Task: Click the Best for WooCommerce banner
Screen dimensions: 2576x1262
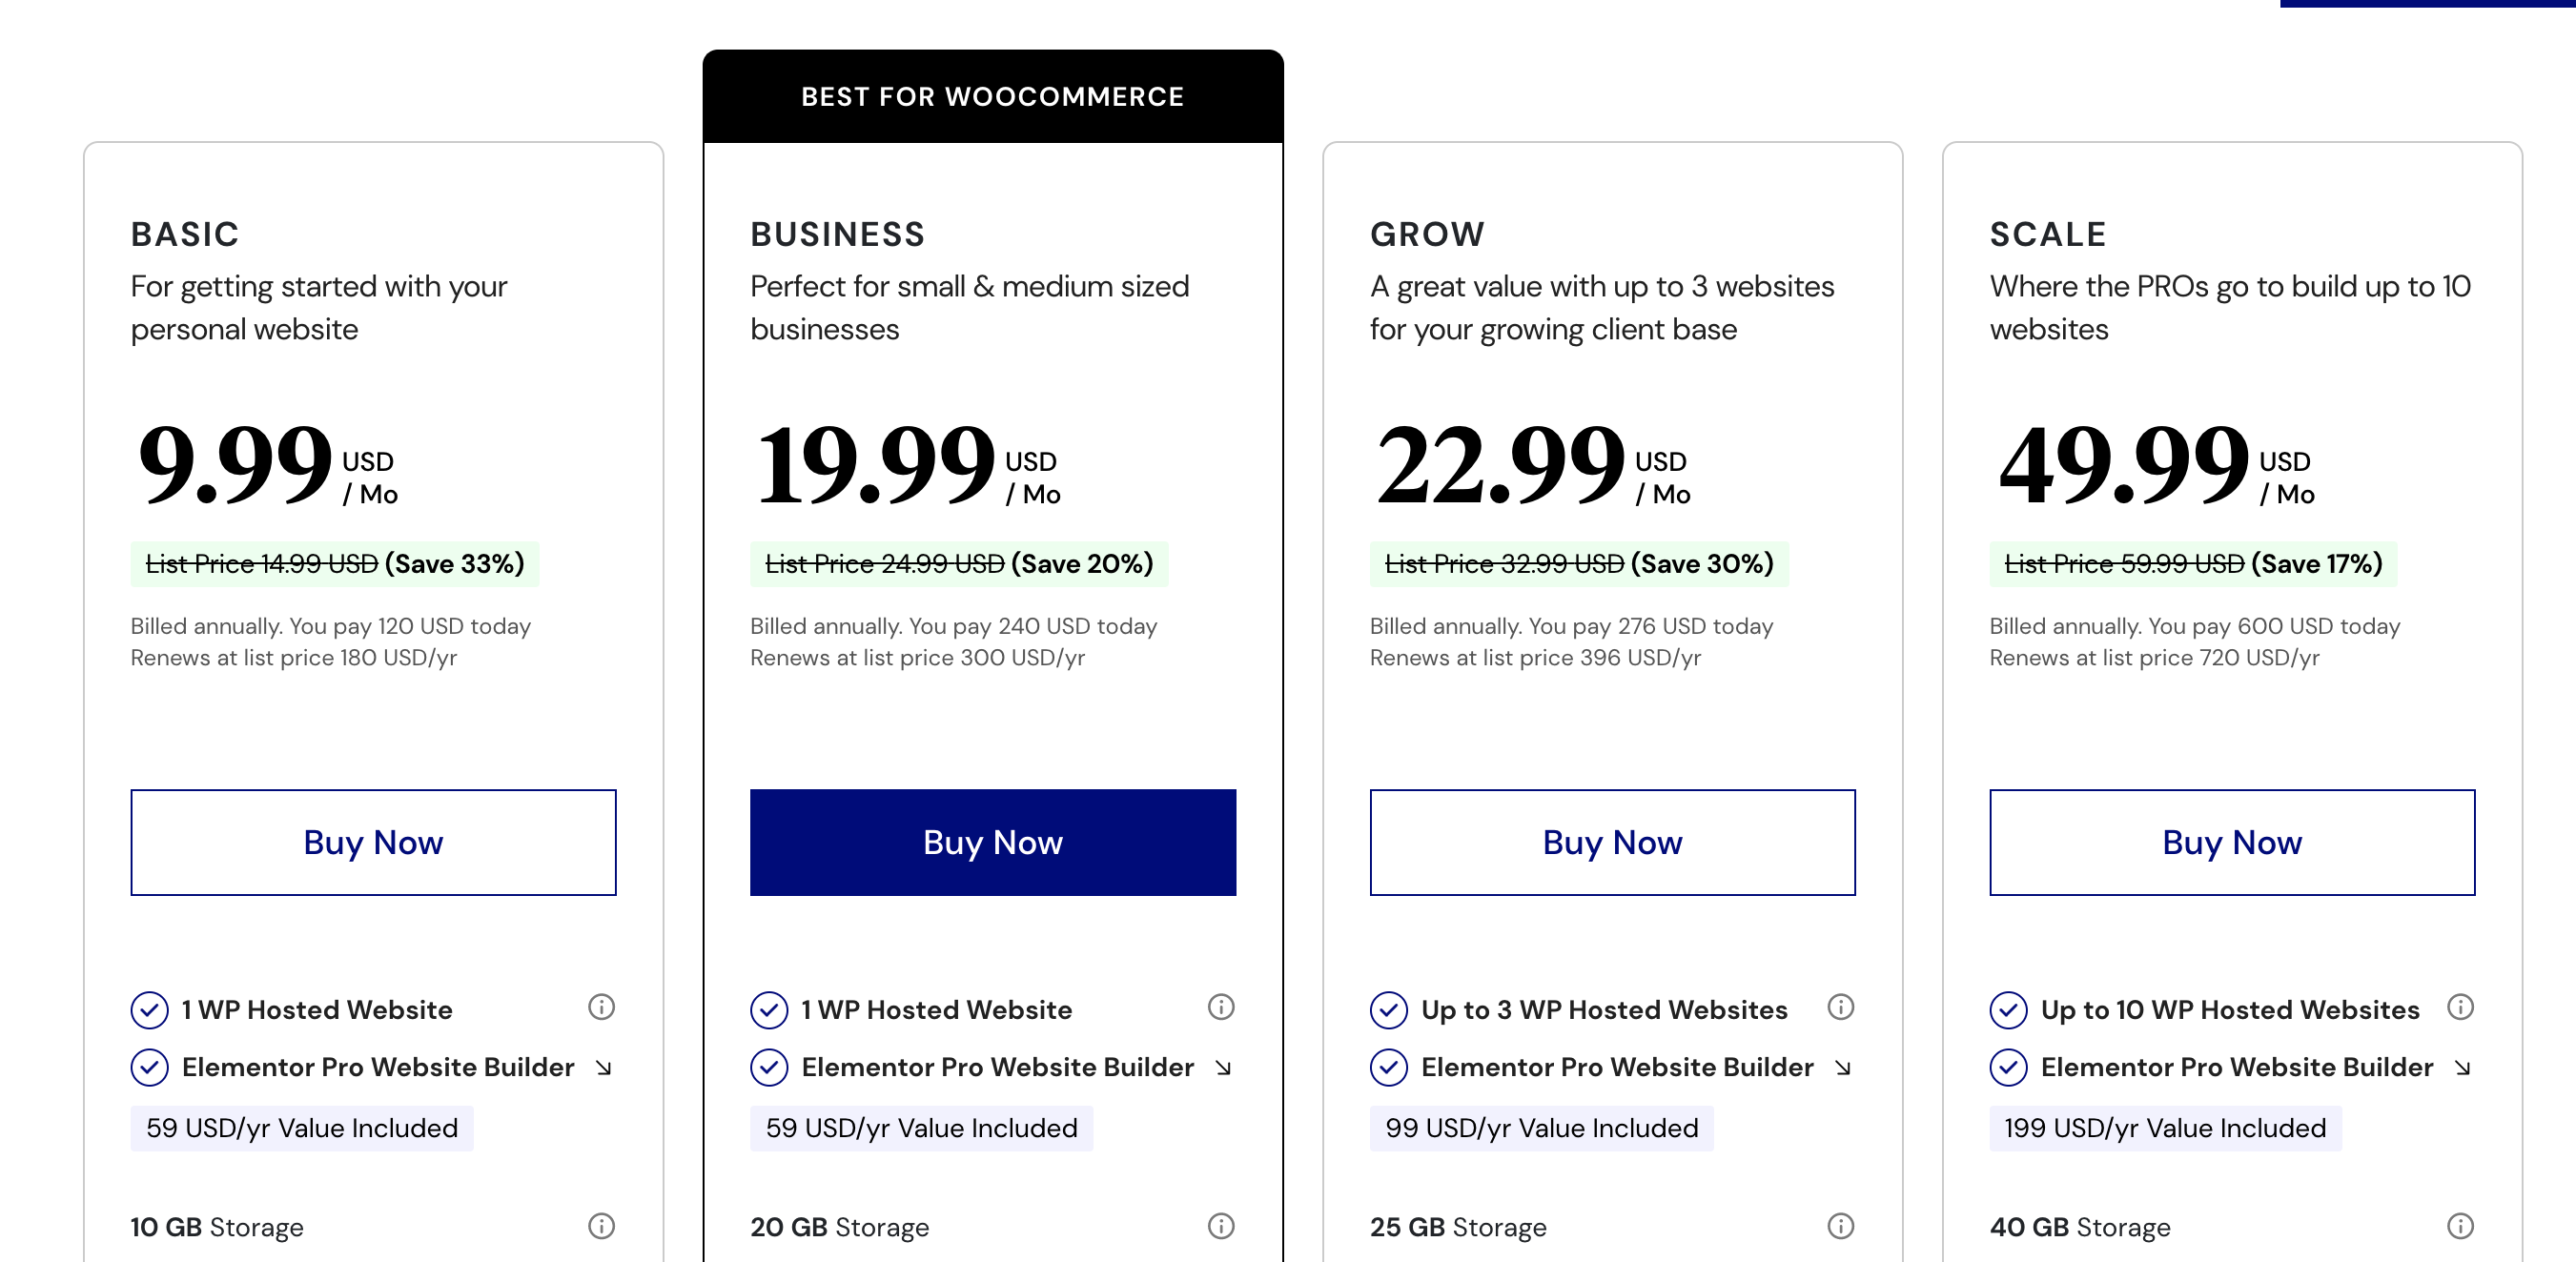Action: pos(993,96)
